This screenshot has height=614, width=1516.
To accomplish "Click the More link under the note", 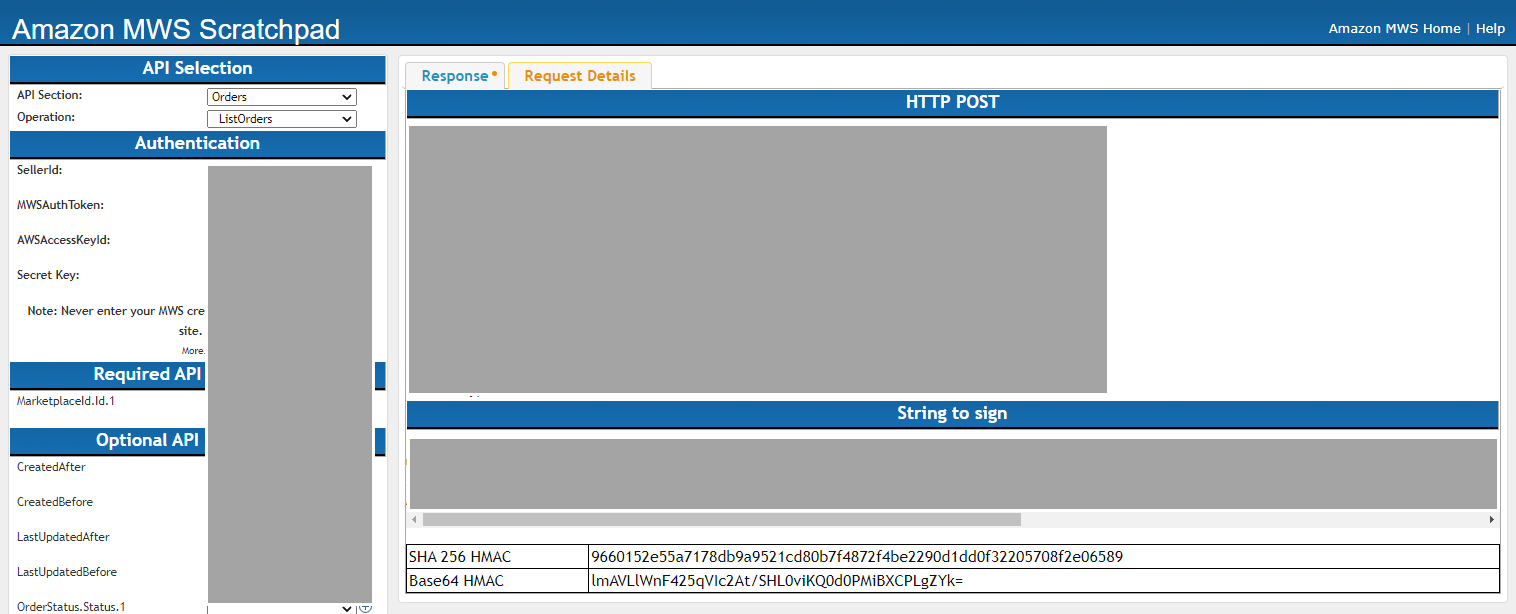I will [x=192, y=351].
